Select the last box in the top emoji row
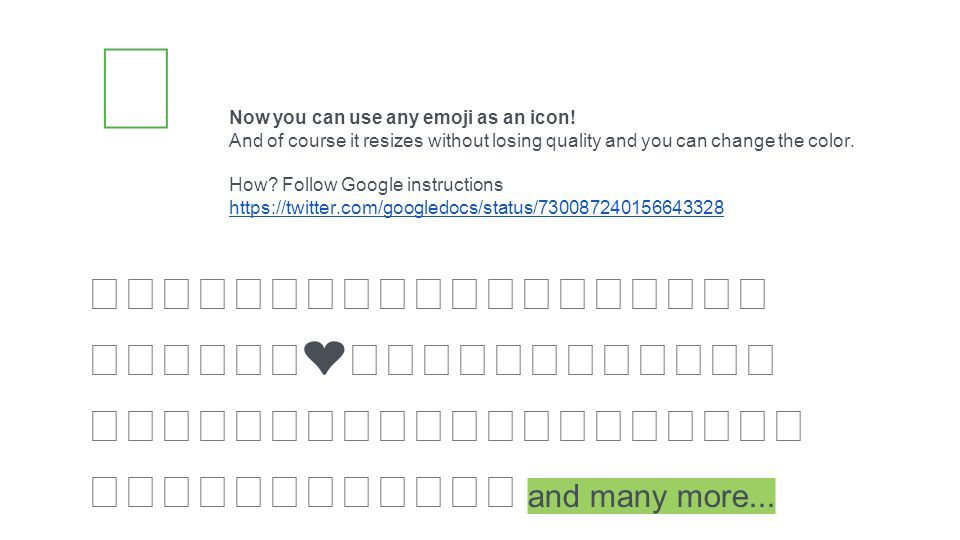960x540 pixels. [x=753, y=293]
